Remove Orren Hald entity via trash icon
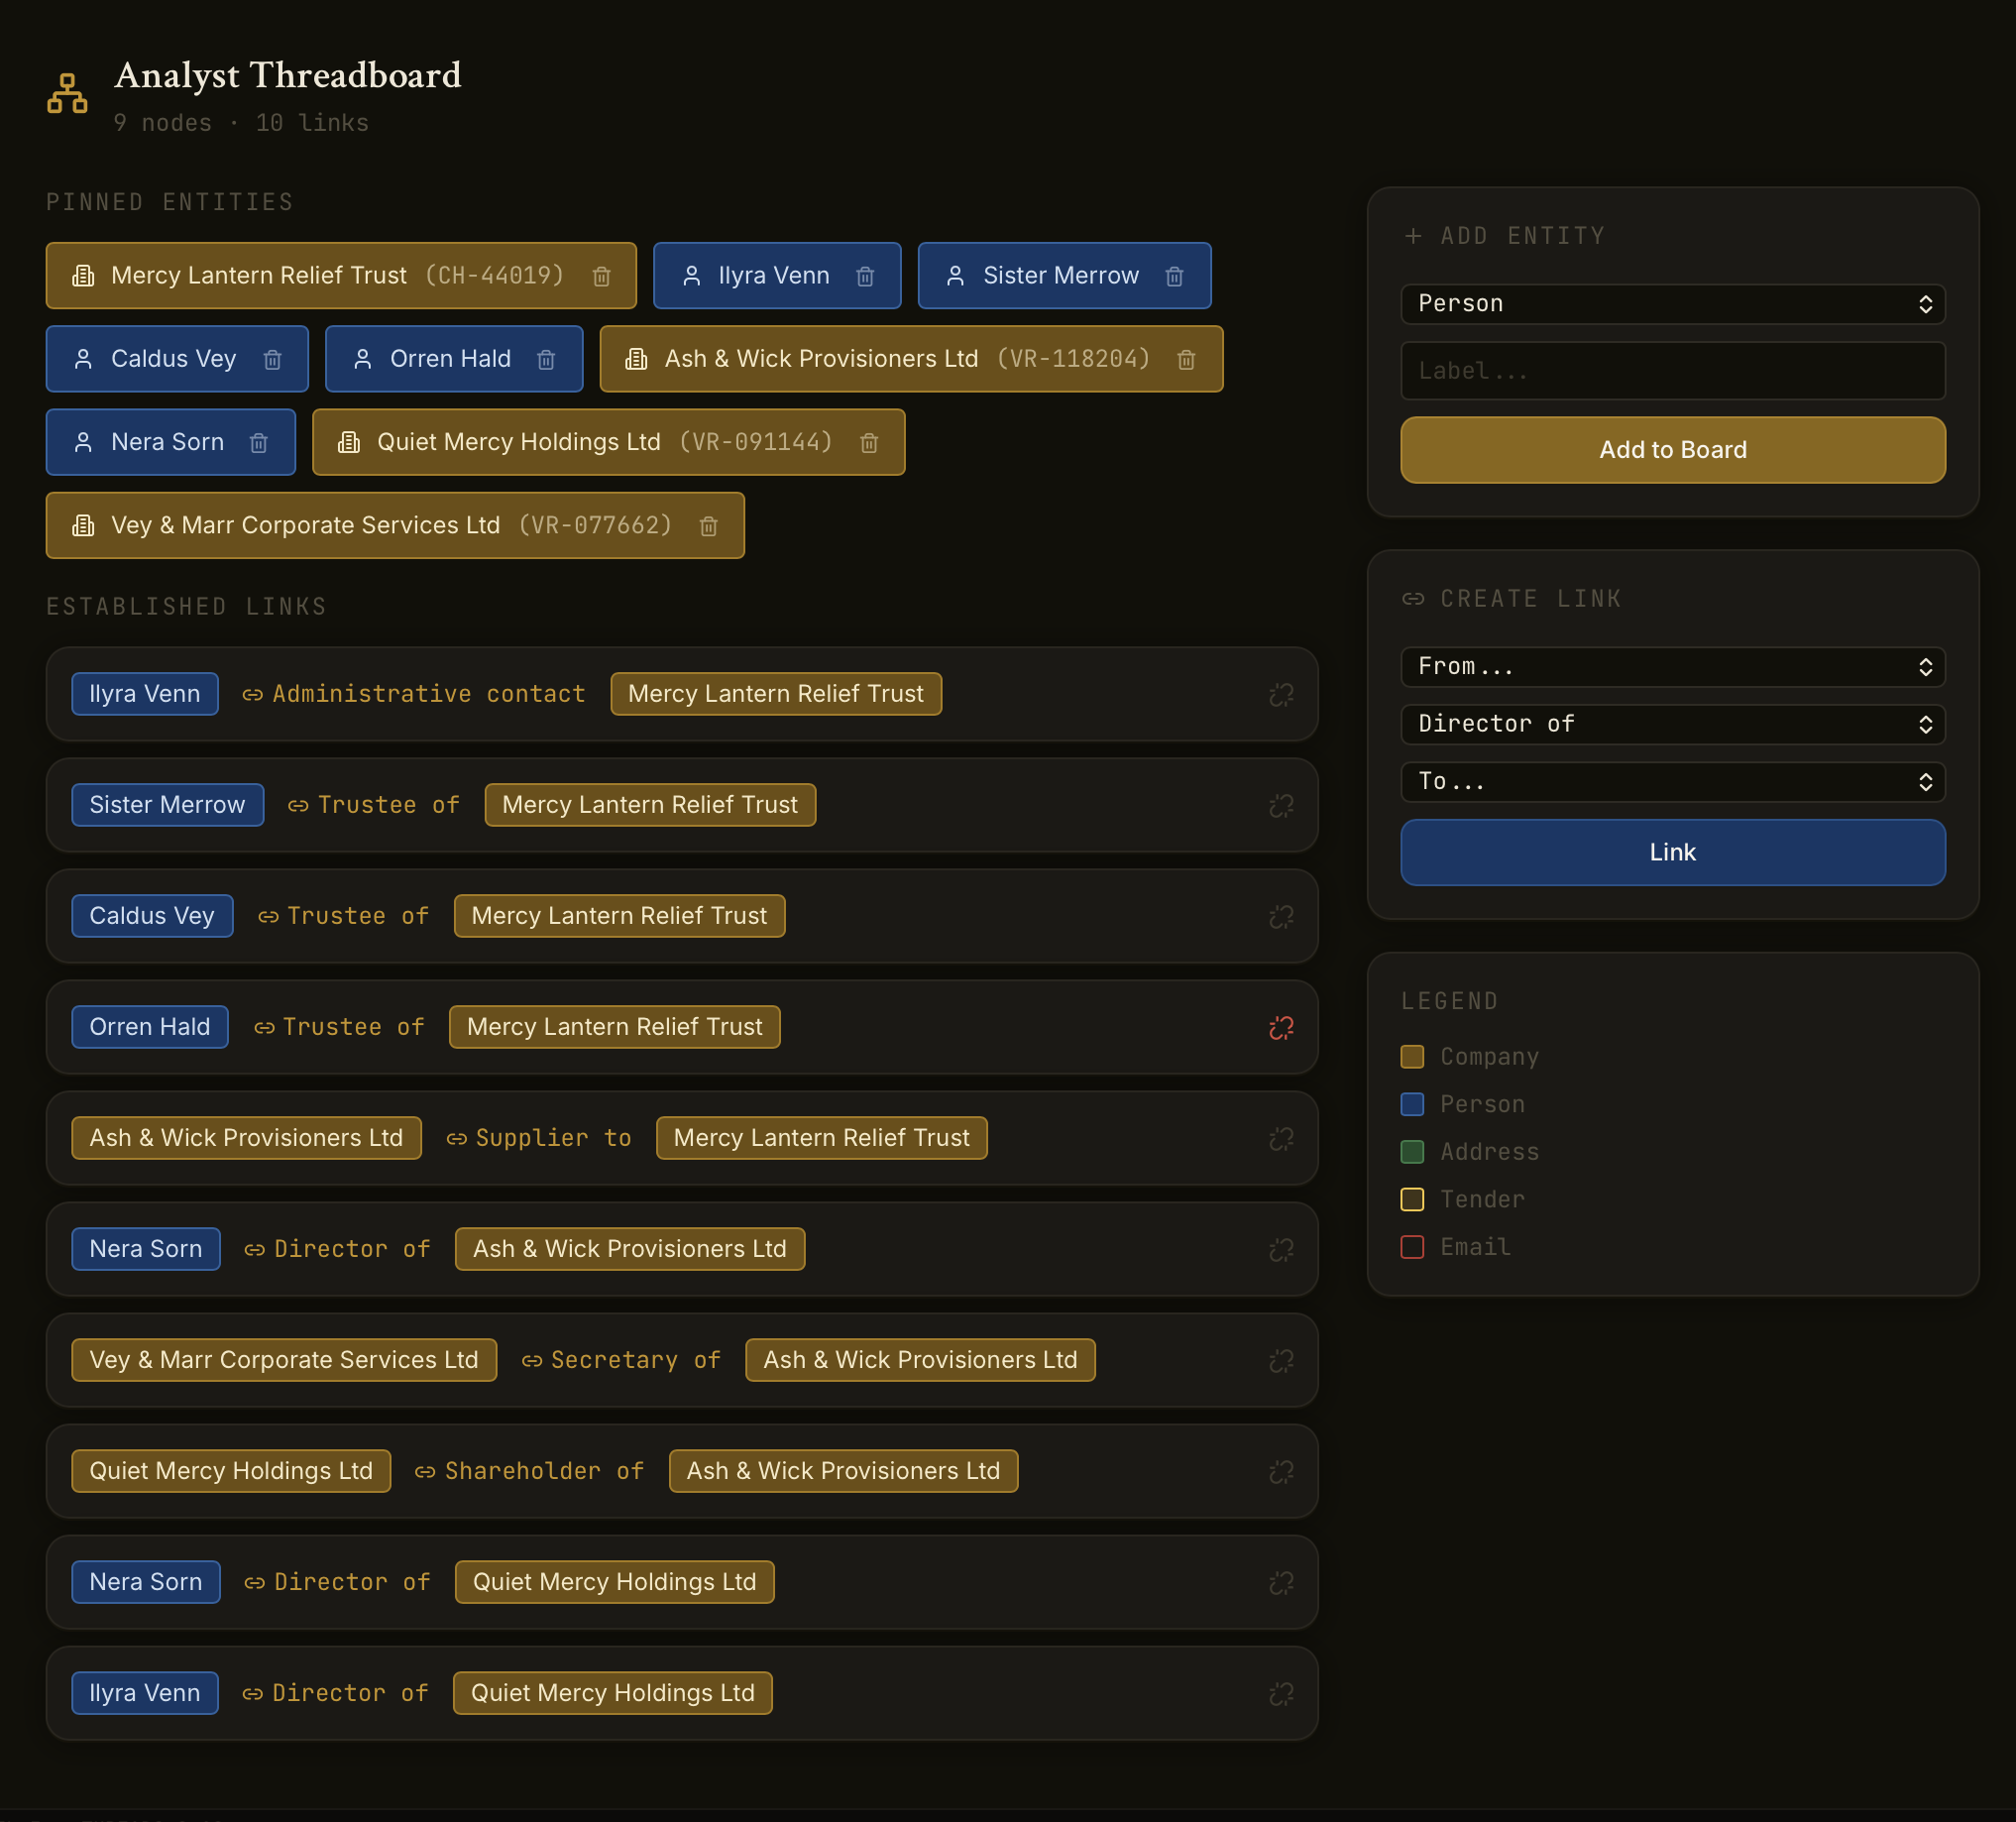Screen dimensions: 2016x1822 pos(546,359)
